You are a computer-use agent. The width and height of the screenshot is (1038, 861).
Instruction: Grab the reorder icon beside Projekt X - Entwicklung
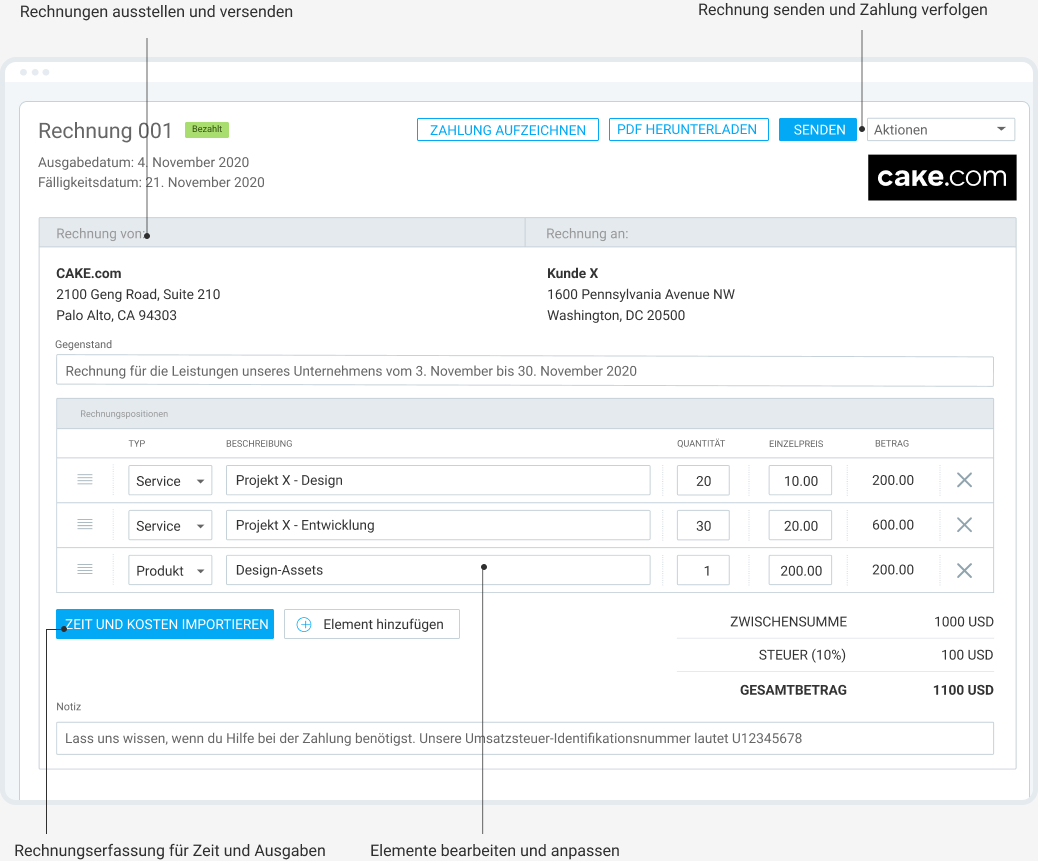tap(85, 524)
